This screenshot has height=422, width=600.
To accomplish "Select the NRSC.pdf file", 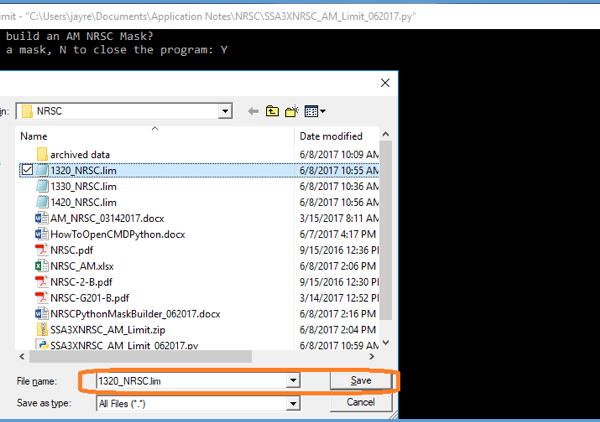I will click(x=70, y=249).
